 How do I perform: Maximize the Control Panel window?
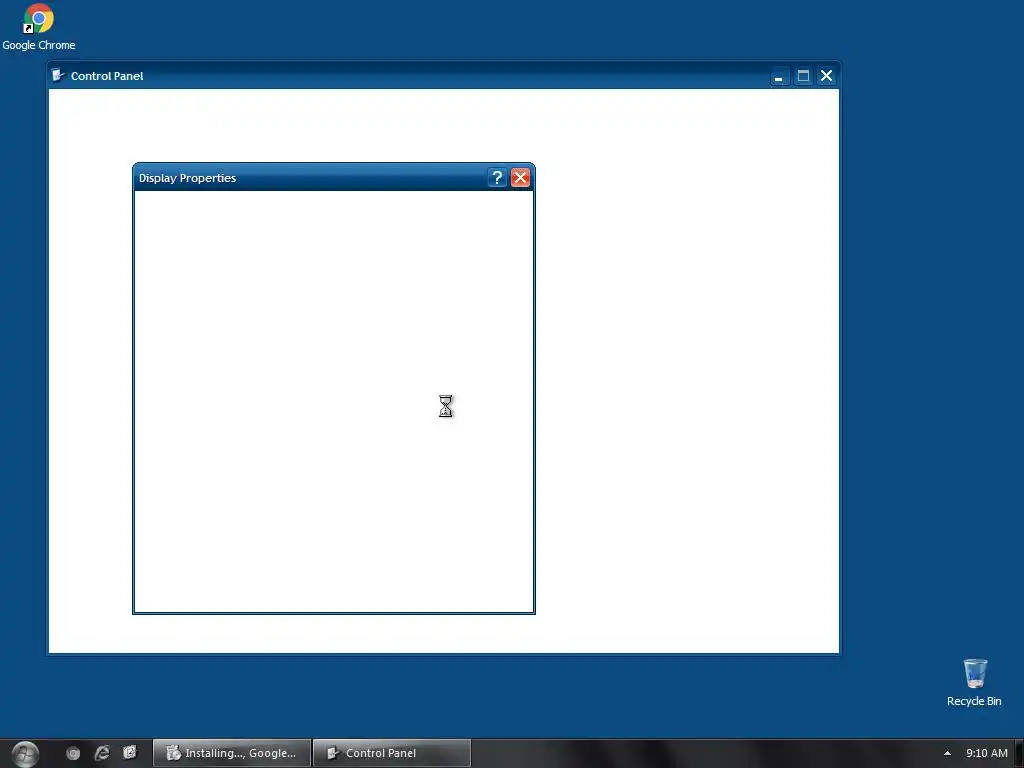pos(803,76)
